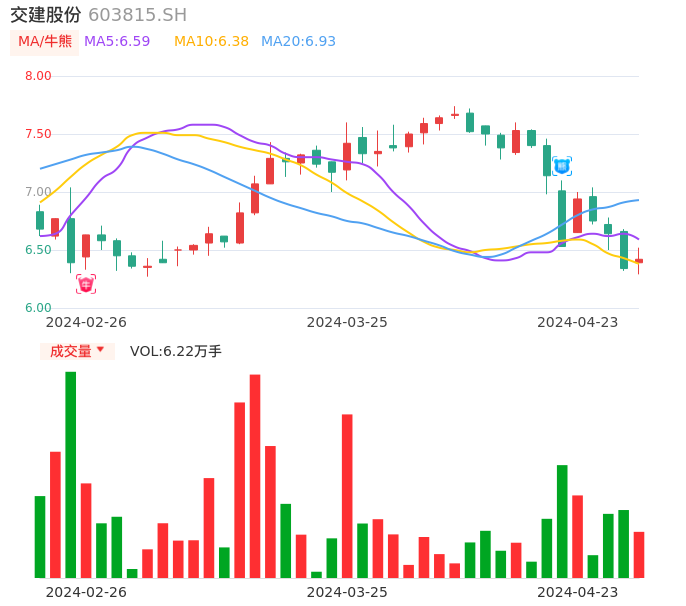Select 2024-03-25 date label under price chart
Image resolution: width=686 pixels, height=606 pixels.
coord(347,322)
